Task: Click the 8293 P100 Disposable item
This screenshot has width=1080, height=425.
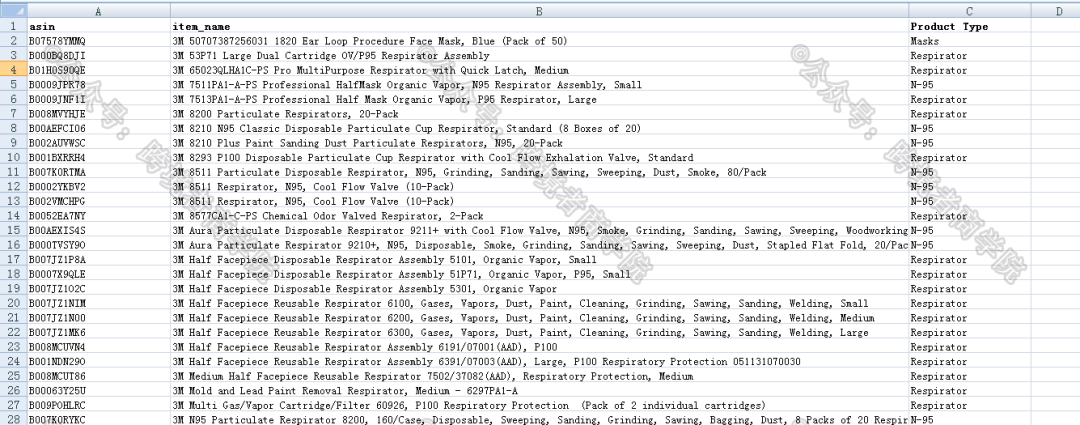Action: pyautogui.click(x=539, y=158)
